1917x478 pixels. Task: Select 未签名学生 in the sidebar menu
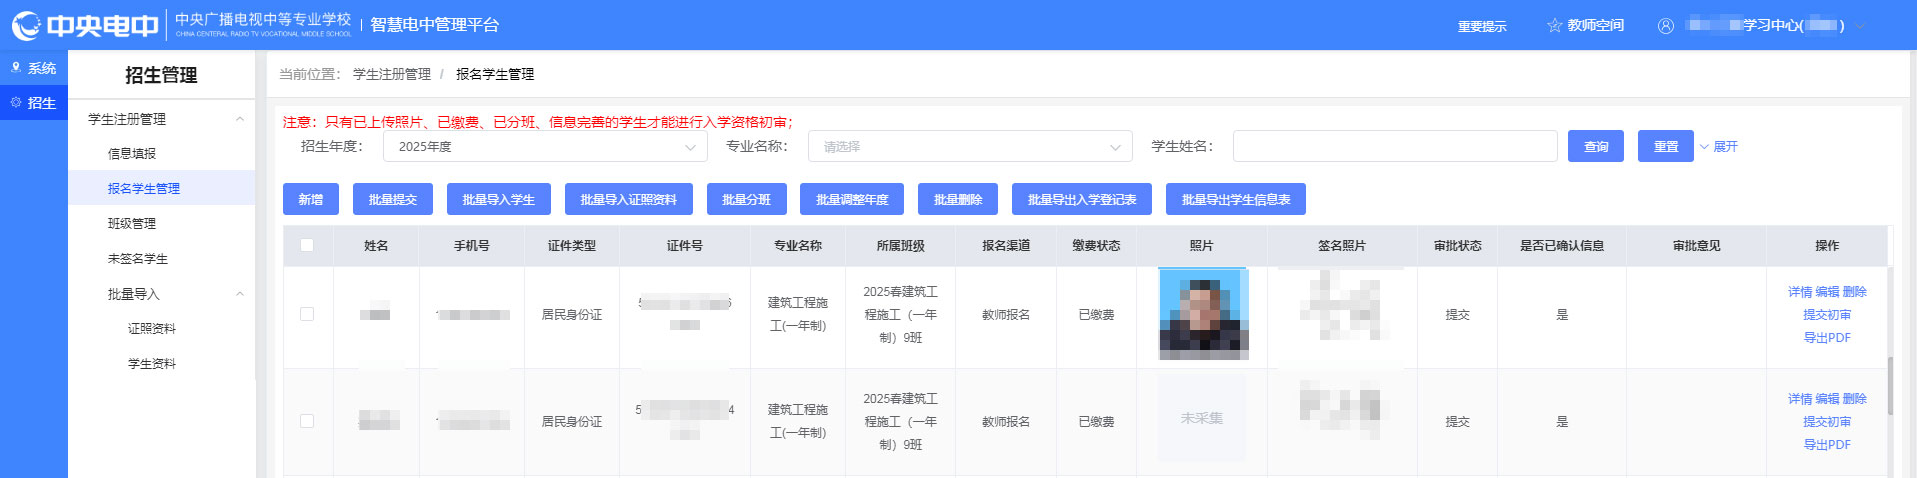[x=138, y=258]
